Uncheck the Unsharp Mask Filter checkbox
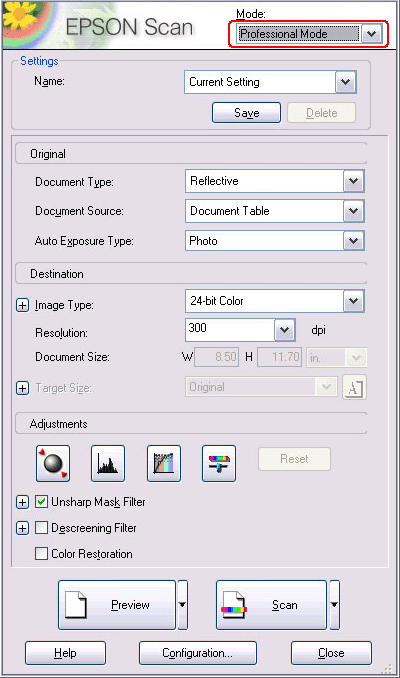400x678 pixels. [42, 502]
